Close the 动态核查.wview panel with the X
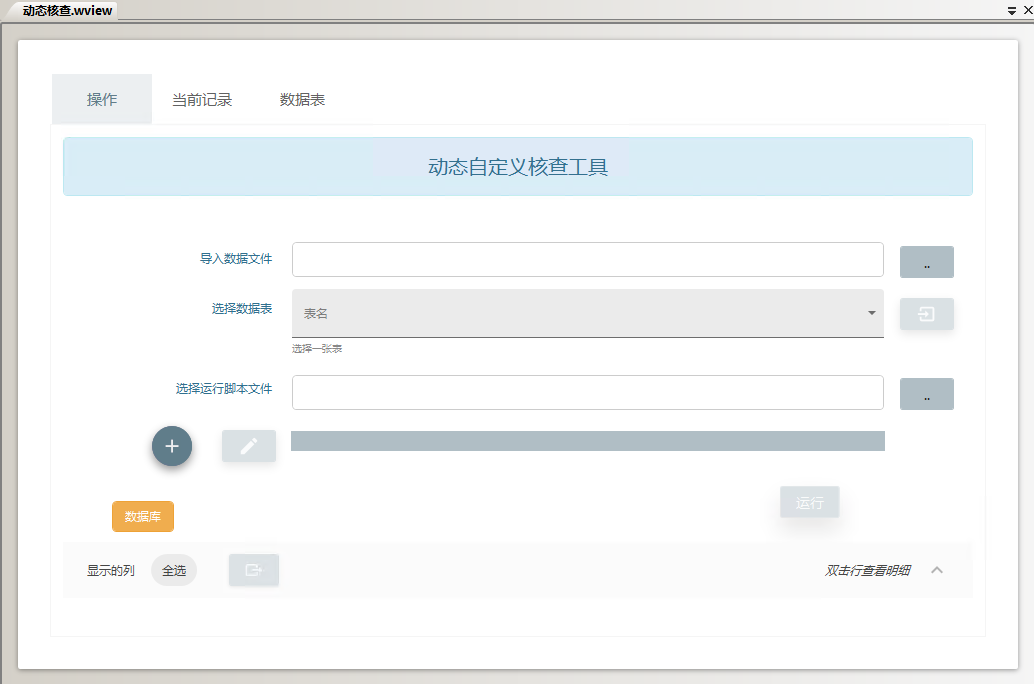 [1027, 11]
